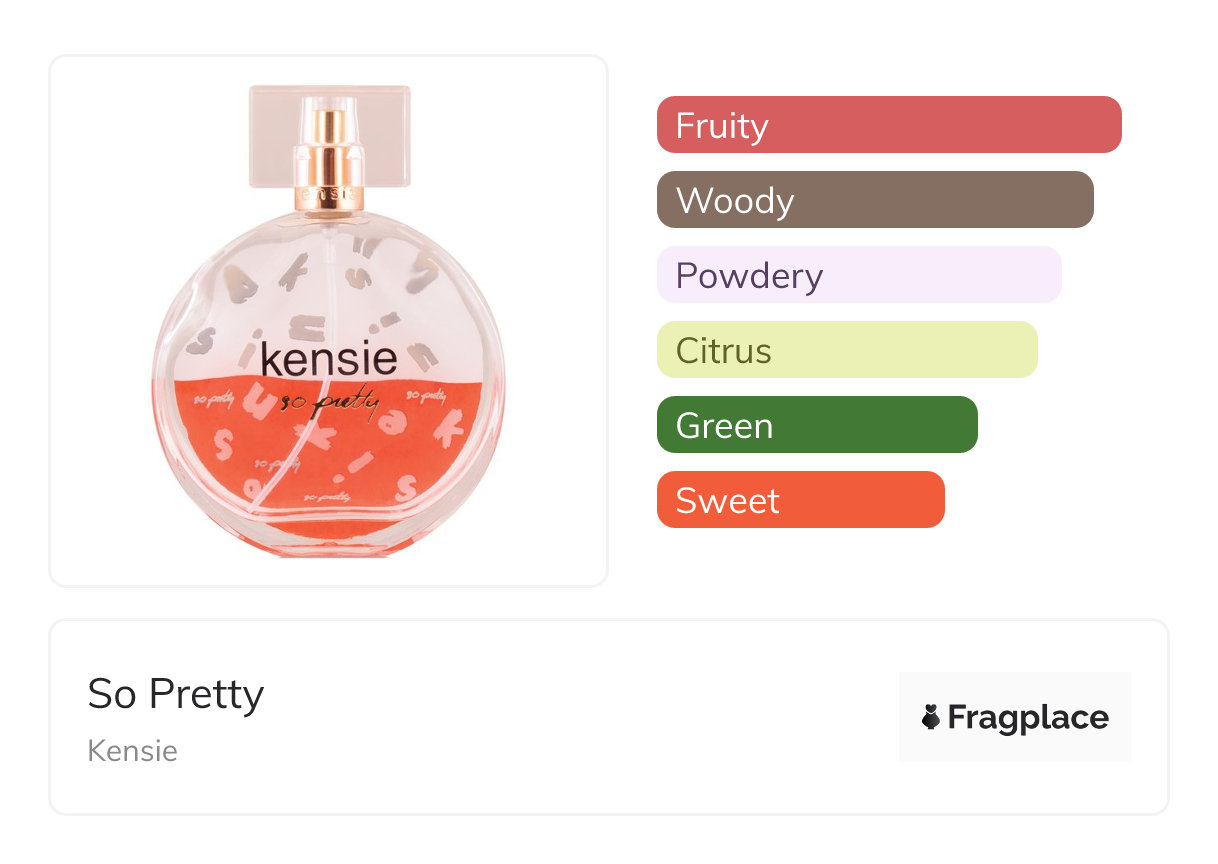Click the Powdery label text
The image size is (1218, 864).
coord(749,276)
